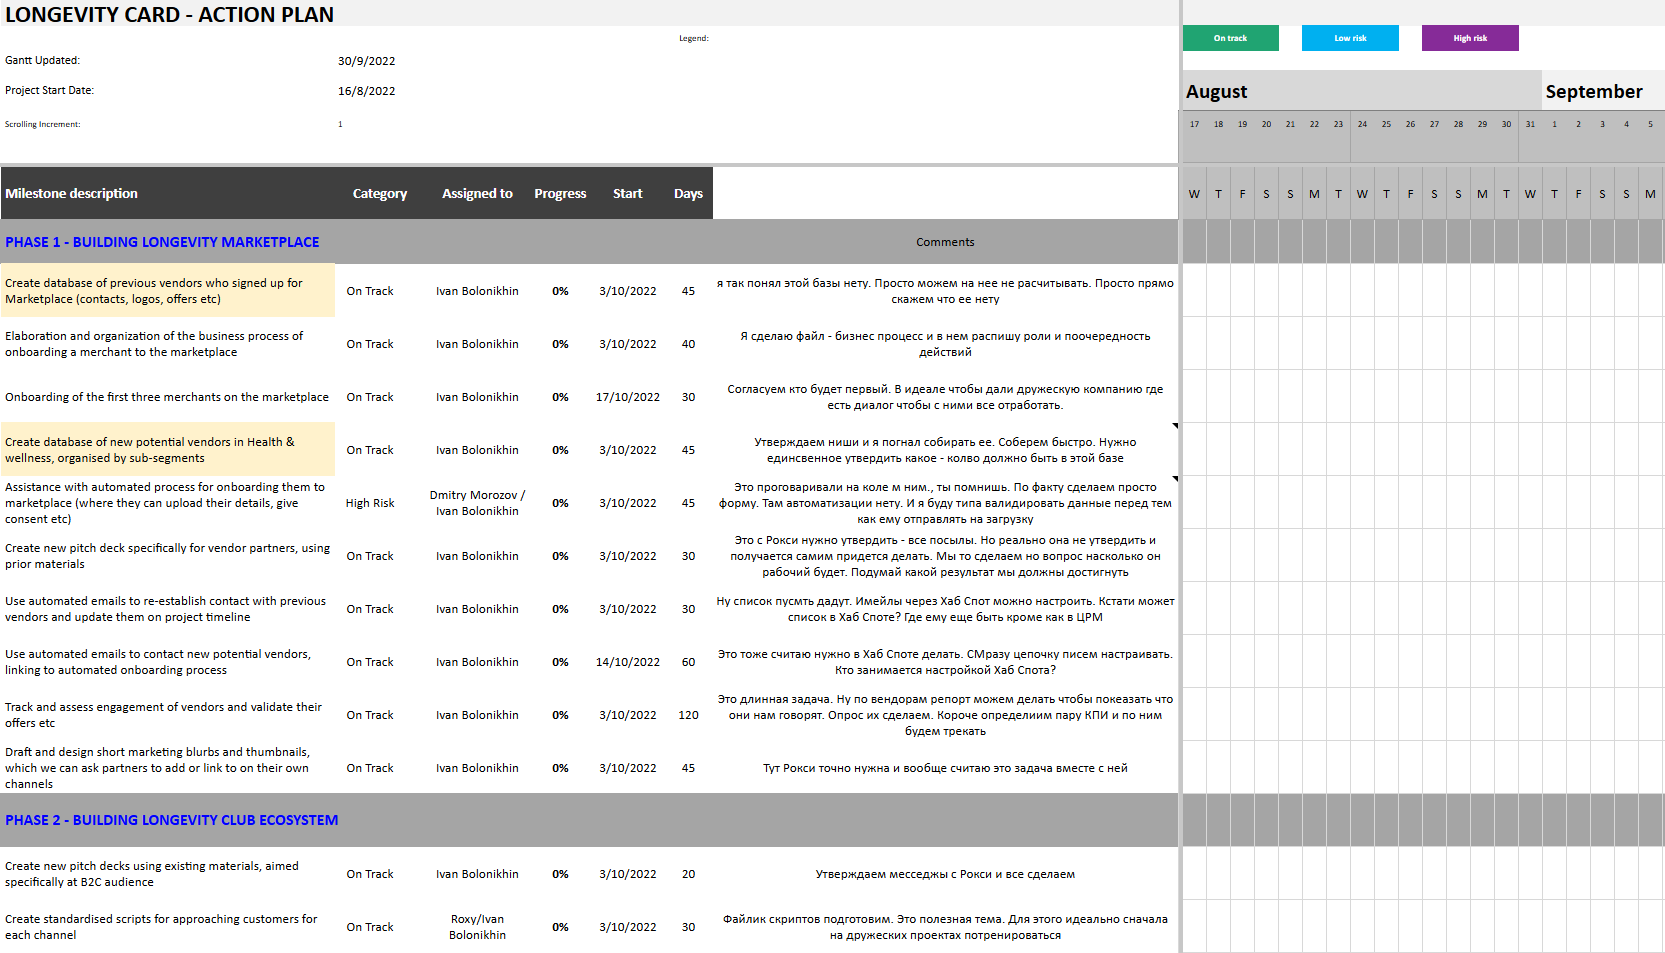Image resolution: width=1665 pixels, height=953 pixels.
Task: Click the blue "Low risk" legend swatch
Action: pyautogui.click(x=1350, y=38)
